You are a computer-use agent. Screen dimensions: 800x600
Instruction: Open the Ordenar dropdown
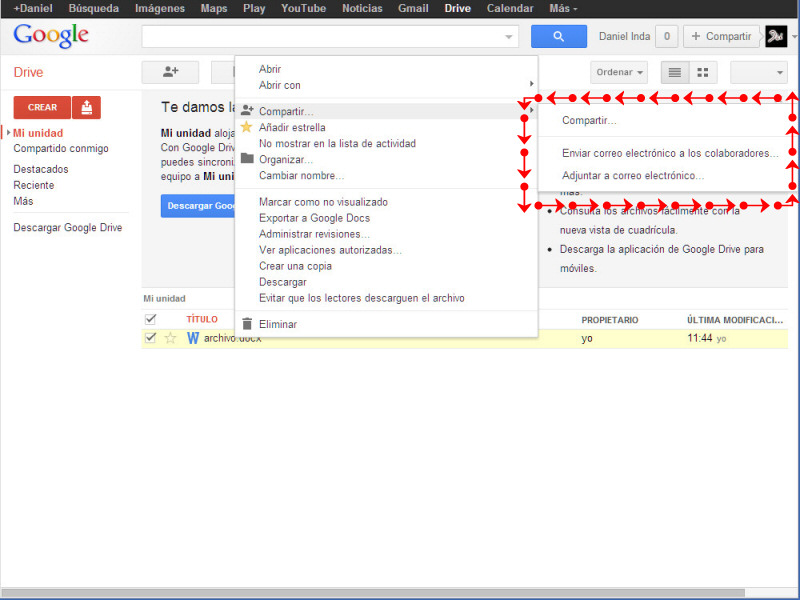pyautogui.click(x=619, y=72)
